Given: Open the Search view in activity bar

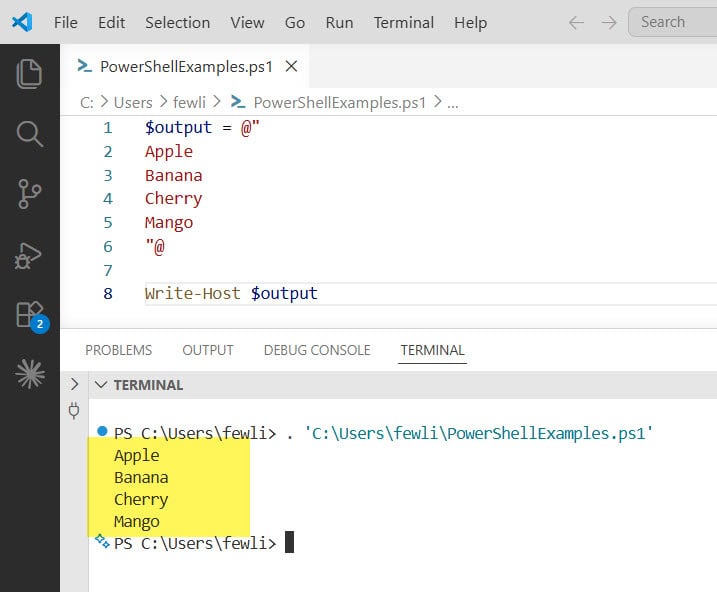Looking at the screenshot, I should click(x=29, y=133).
